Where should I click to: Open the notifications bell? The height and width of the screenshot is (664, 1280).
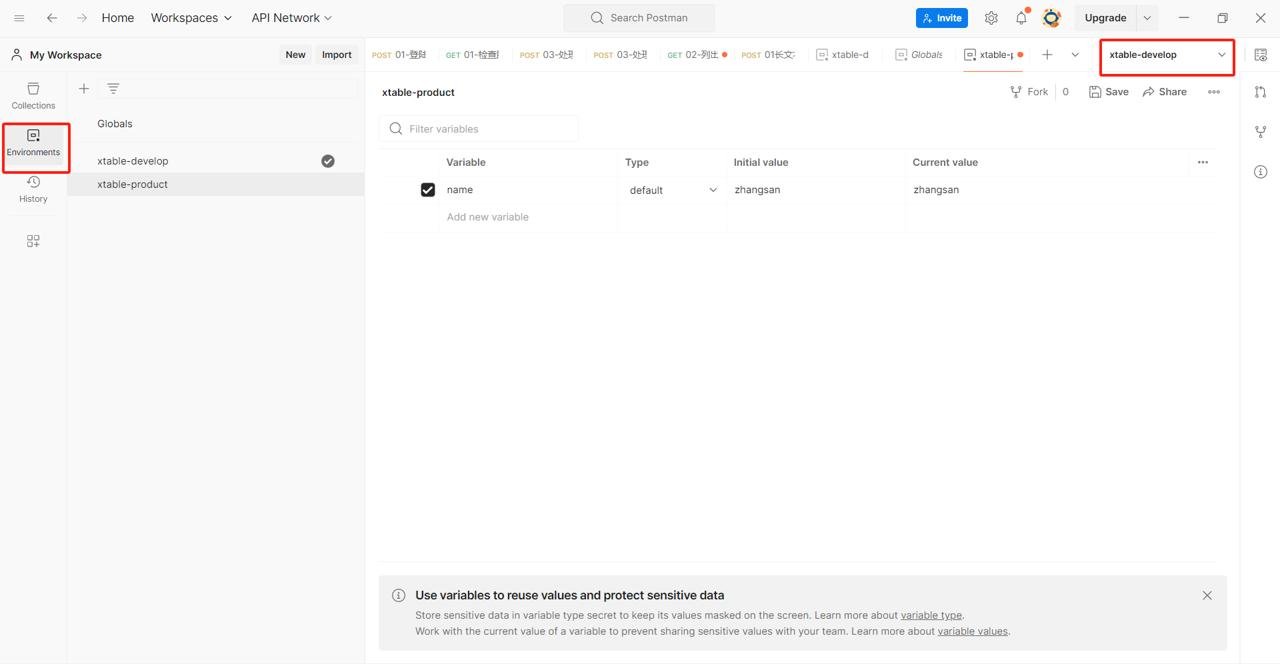point(1021,18)
